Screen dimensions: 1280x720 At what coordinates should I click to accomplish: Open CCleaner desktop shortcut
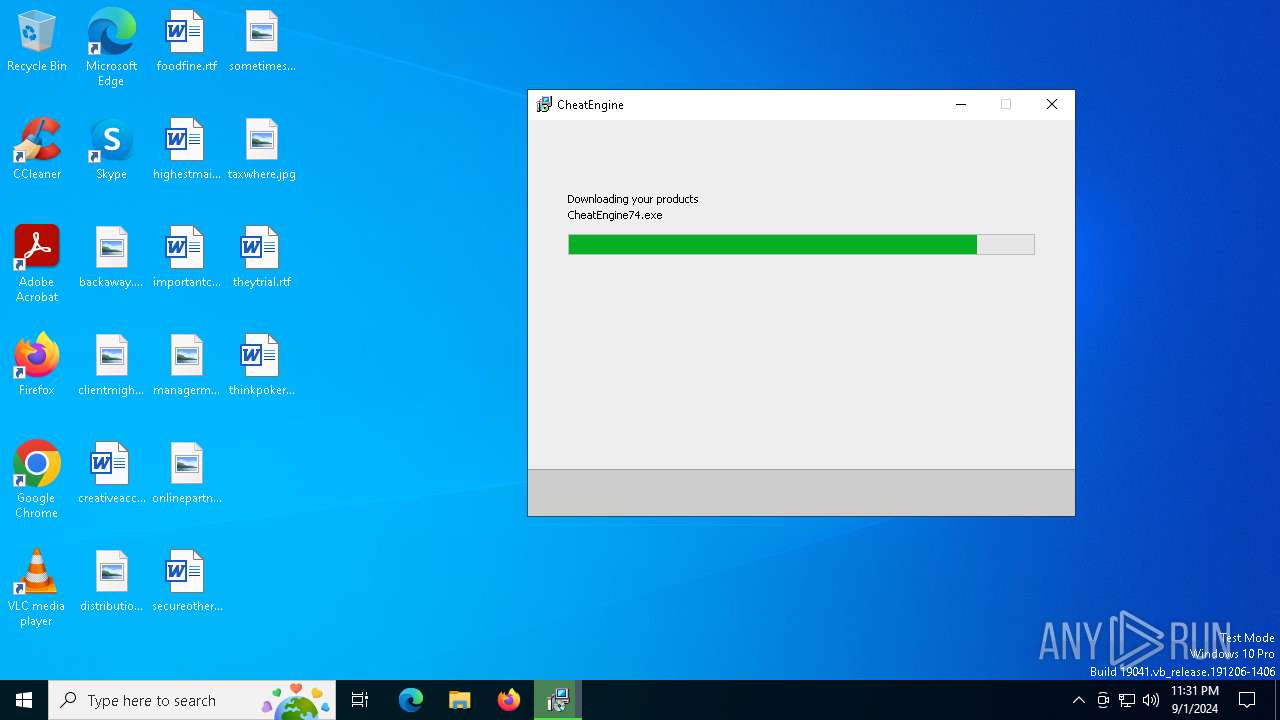coord(37,150)
